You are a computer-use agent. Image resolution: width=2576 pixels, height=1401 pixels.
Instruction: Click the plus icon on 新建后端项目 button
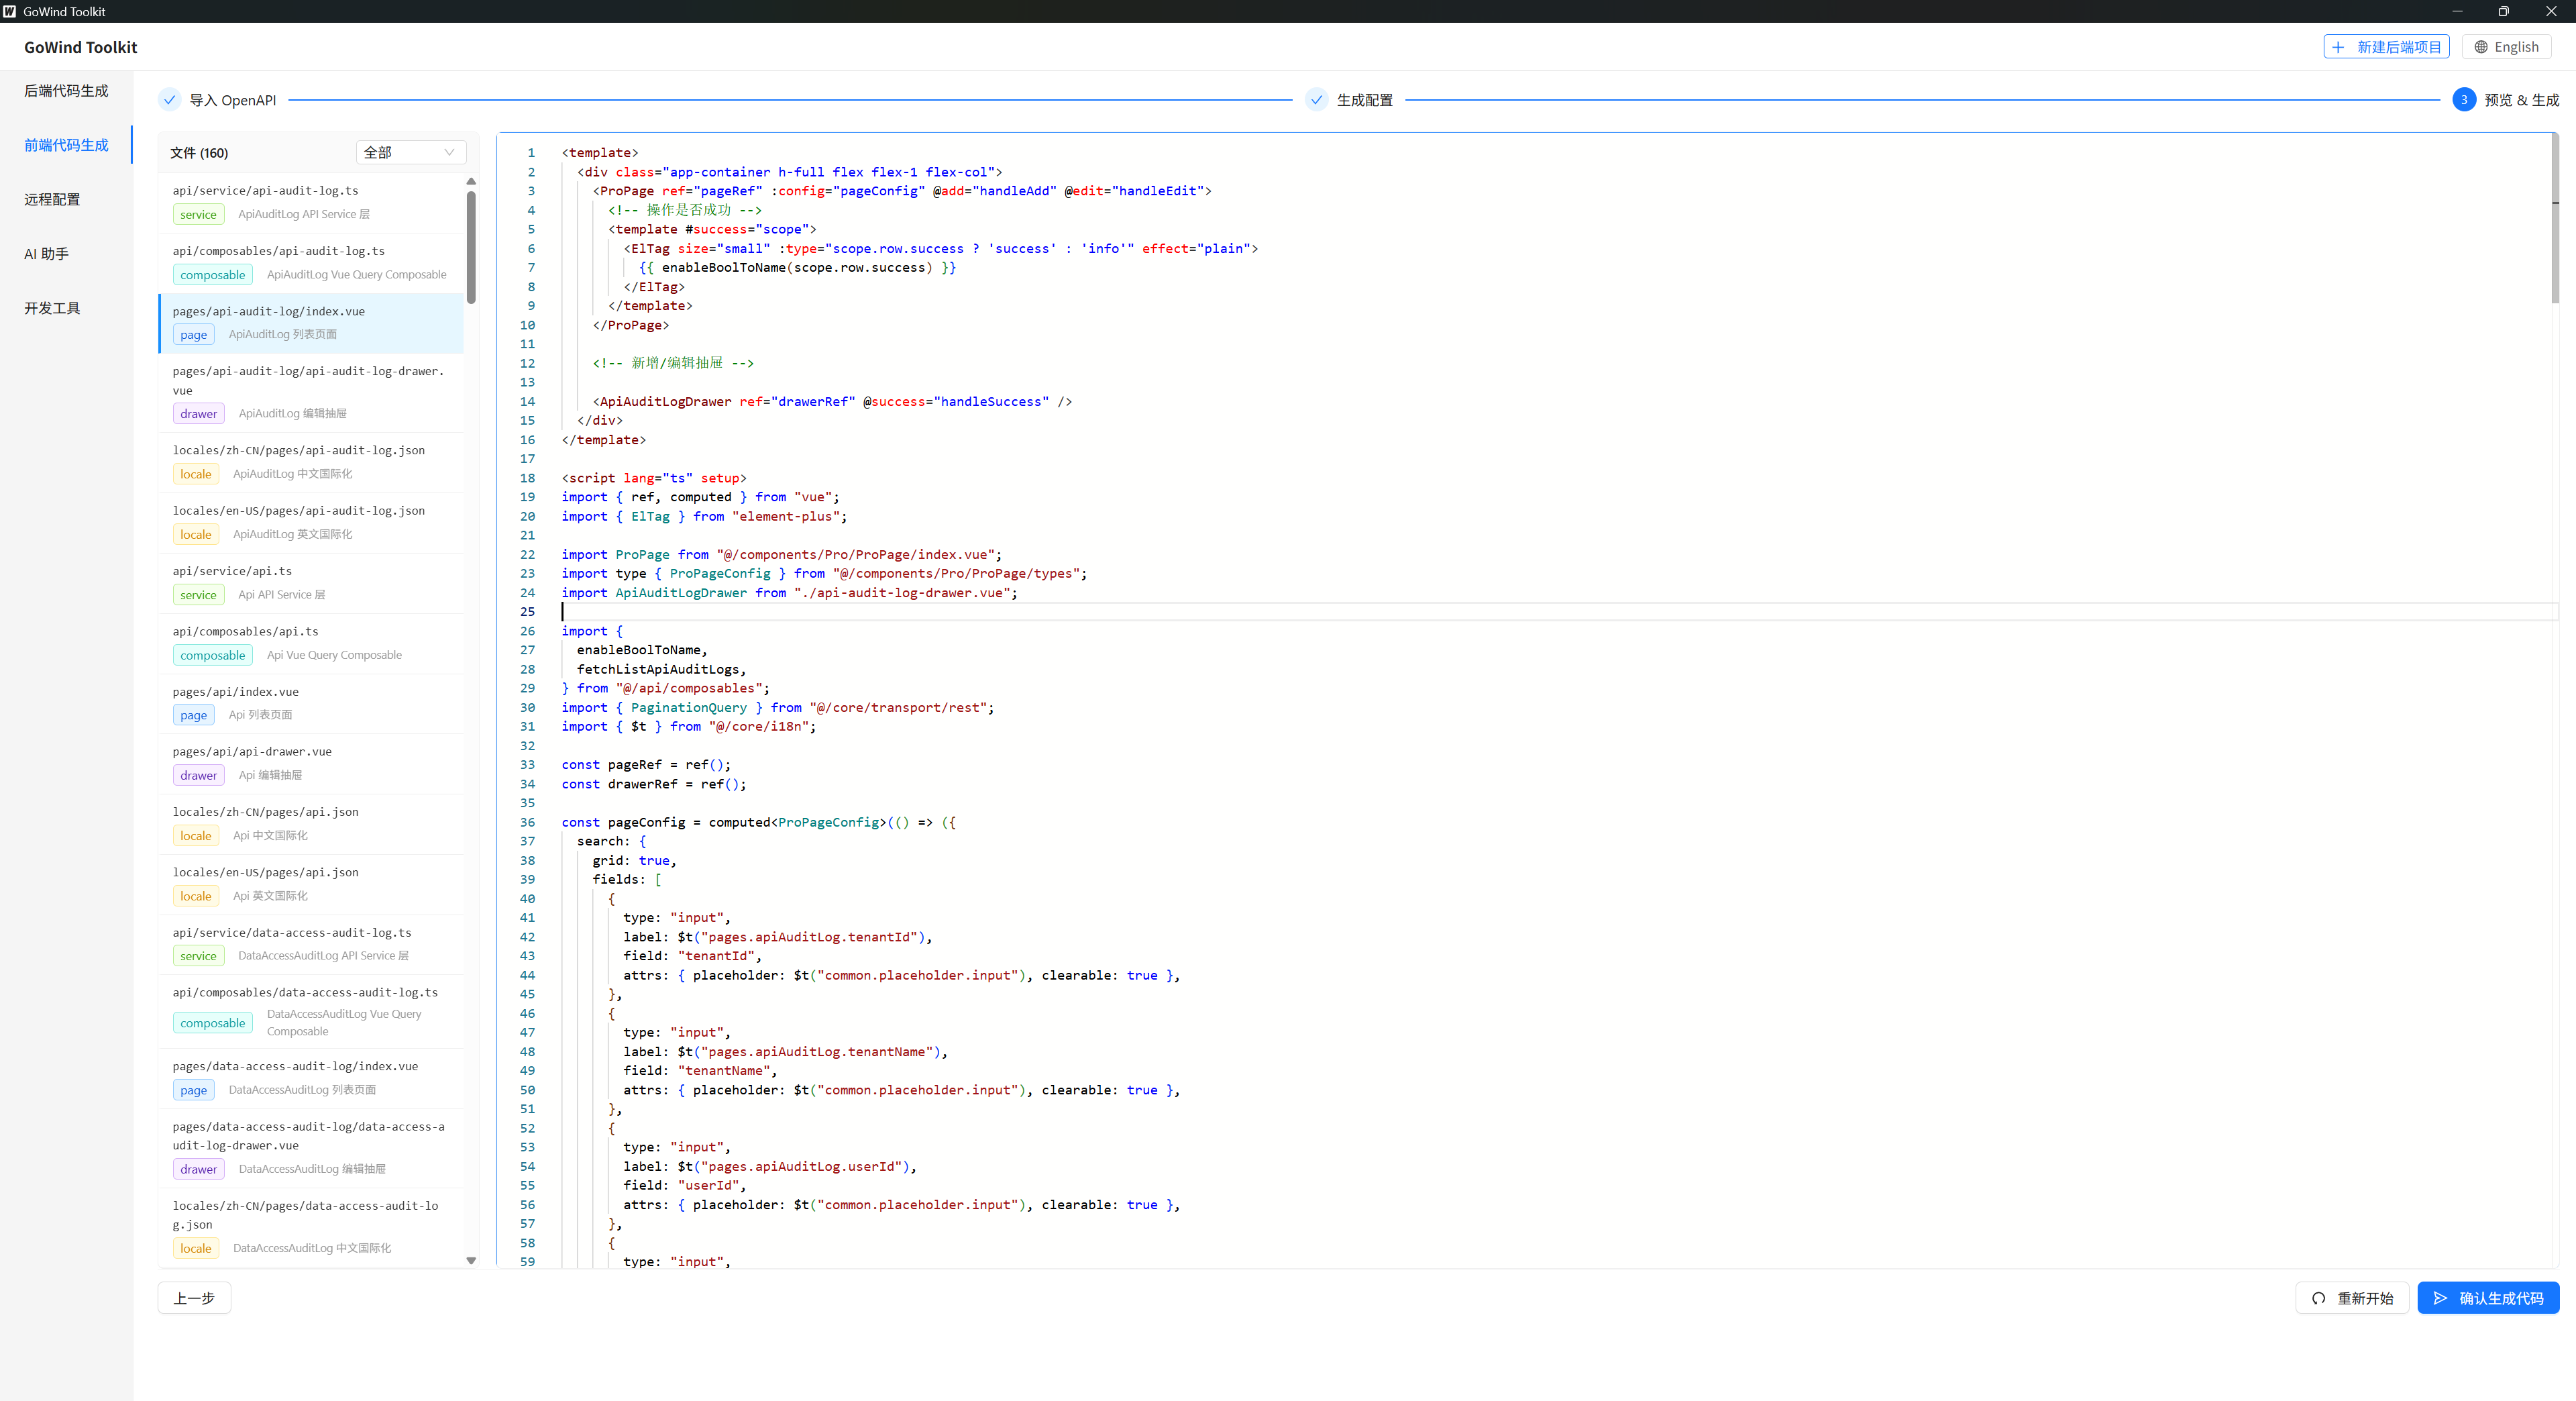pyautogui.click(x=2338, y=47)
